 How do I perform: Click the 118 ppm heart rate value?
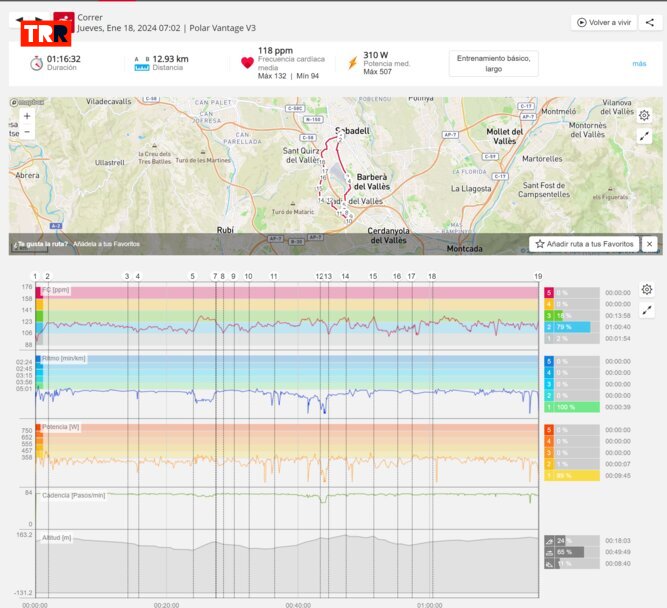(275, 51)
